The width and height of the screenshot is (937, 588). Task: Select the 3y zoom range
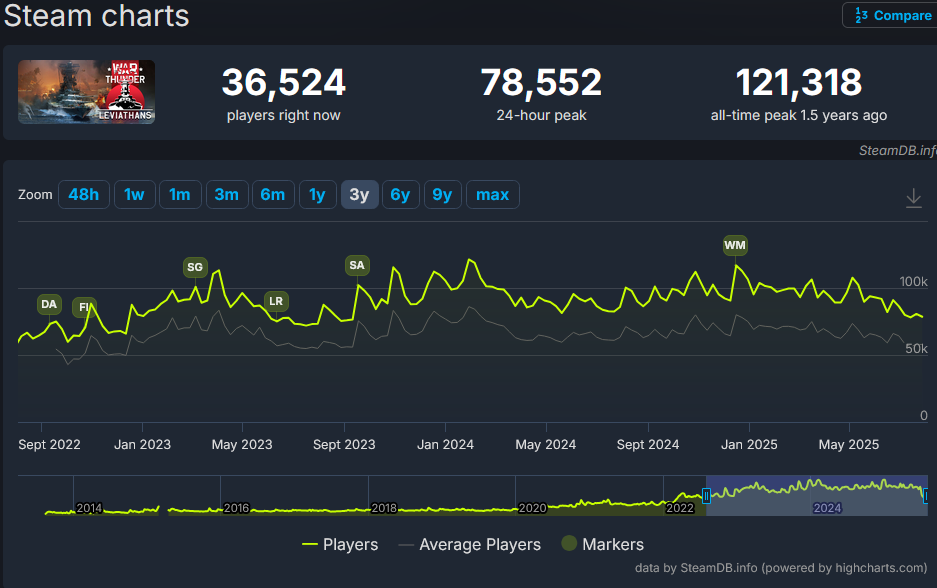click(359, 195)
